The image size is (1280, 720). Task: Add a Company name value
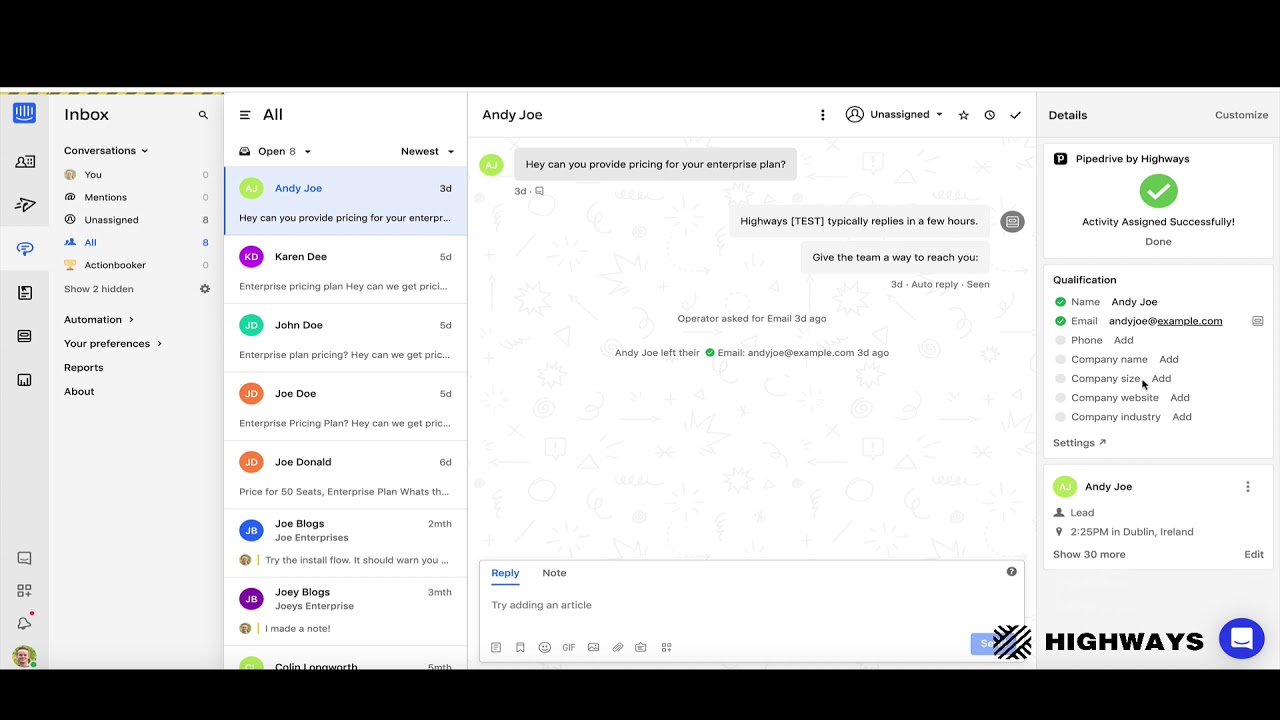pos(1169,359)
